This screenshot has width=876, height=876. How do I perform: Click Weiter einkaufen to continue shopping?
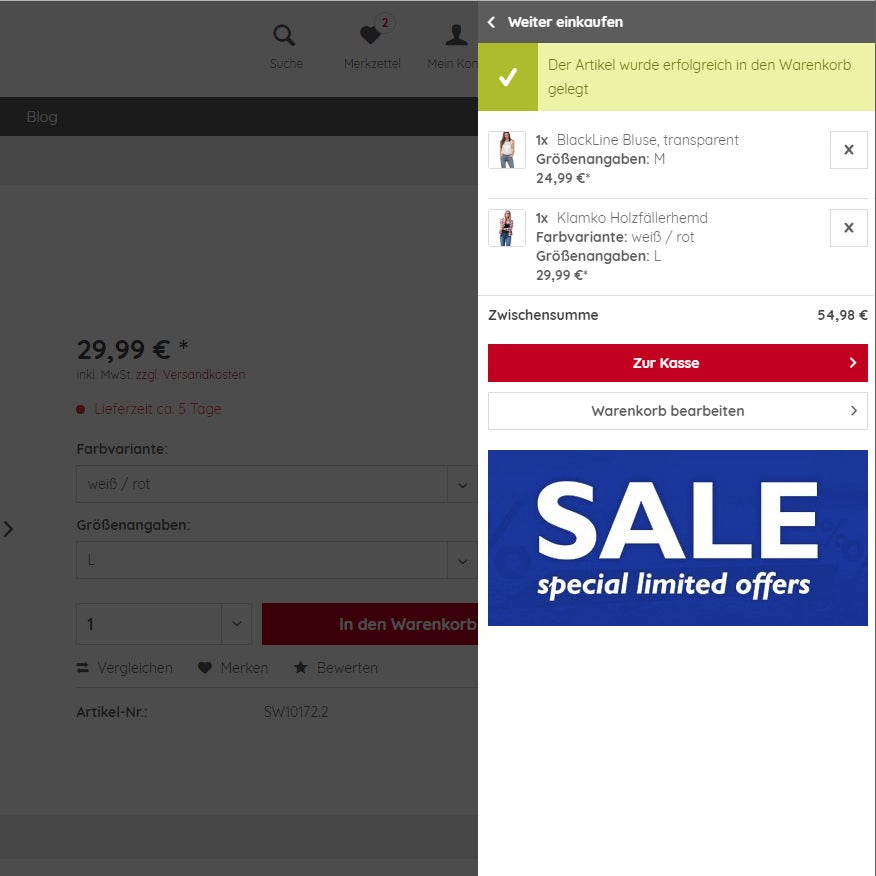point(565,22)
